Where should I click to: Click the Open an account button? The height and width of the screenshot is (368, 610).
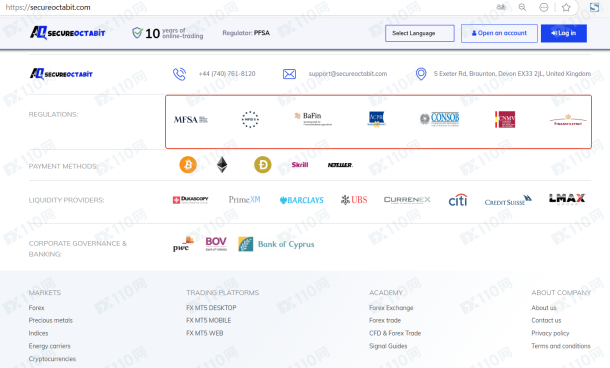[x=499, y=33]
